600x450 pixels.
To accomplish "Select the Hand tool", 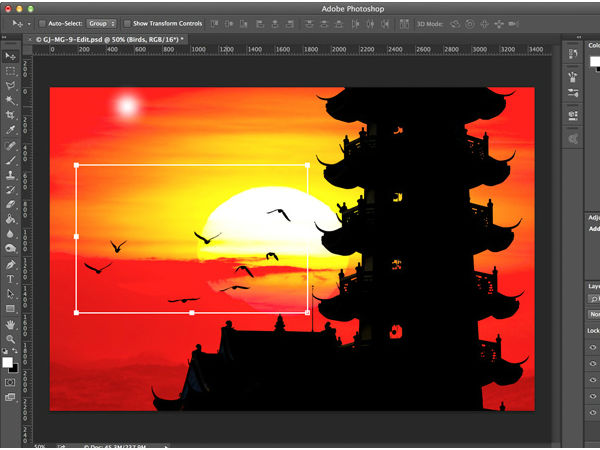I will (11, 324).
